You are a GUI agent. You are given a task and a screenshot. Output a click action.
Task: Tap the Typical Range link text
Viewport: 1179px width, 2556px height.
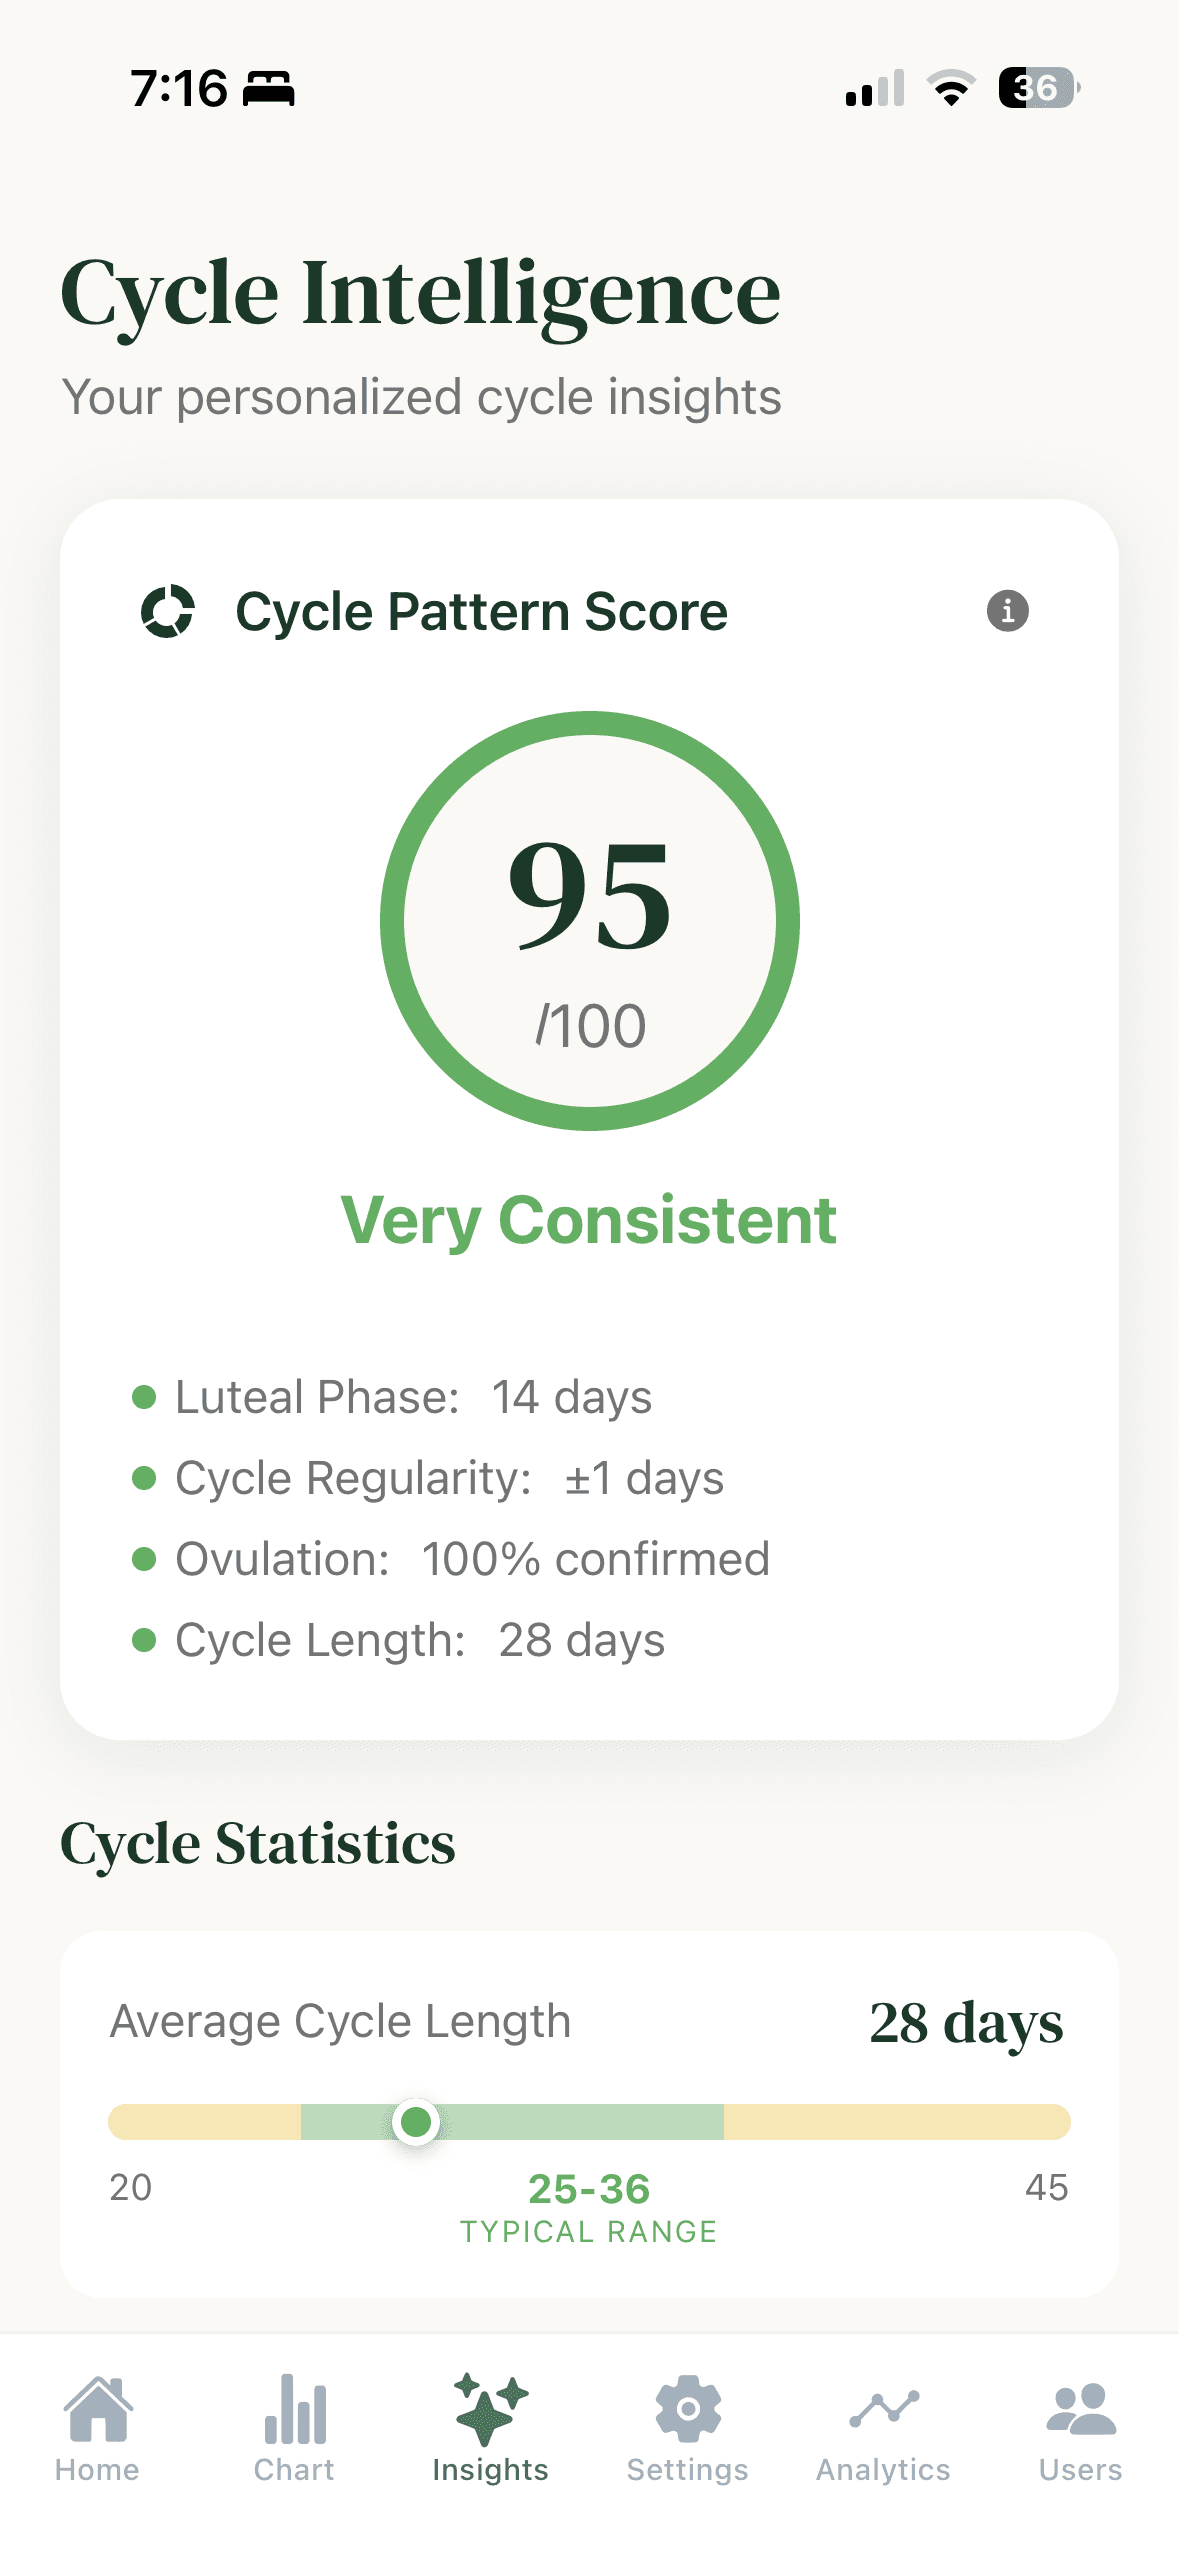[x=589, y=2229]
